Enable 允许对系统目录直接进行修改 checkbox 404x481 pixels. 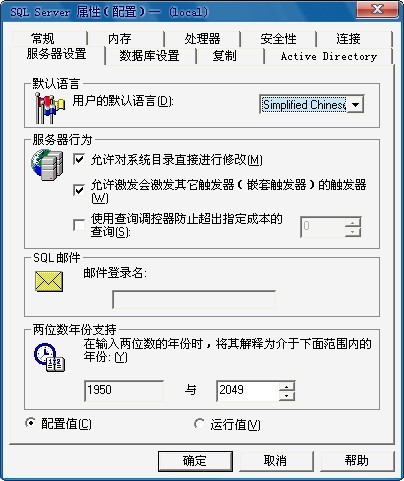coord(79,159)
